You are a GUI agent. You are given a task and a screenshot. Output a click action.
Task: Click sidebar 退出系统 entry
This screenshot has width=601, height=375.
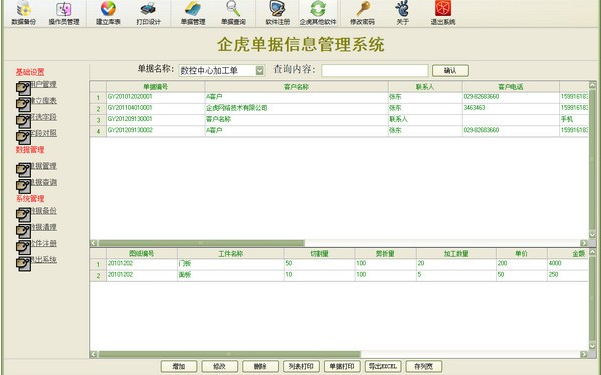(x=36, y=262)
